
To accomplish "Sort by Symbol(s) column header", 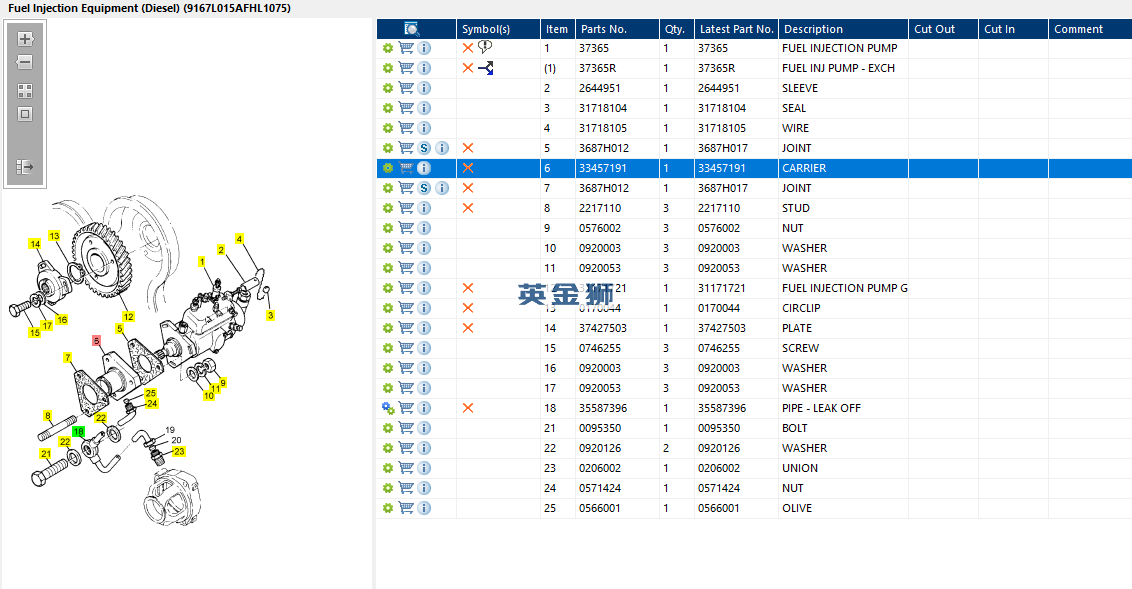I will (498, 29).
